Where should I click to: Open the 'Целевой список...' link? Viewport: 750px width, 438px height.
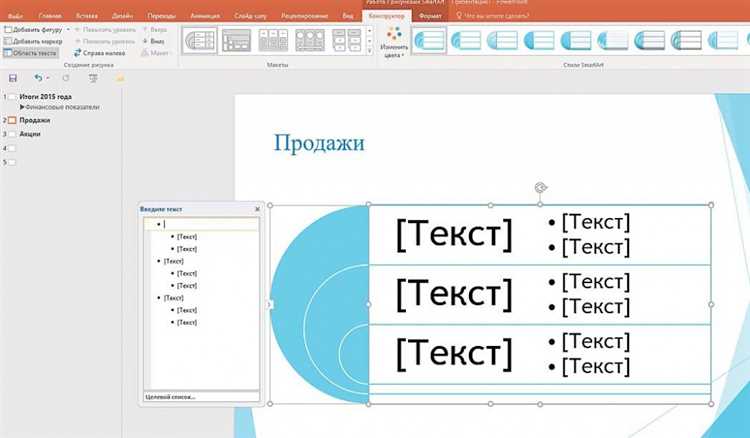pos(170,397)
